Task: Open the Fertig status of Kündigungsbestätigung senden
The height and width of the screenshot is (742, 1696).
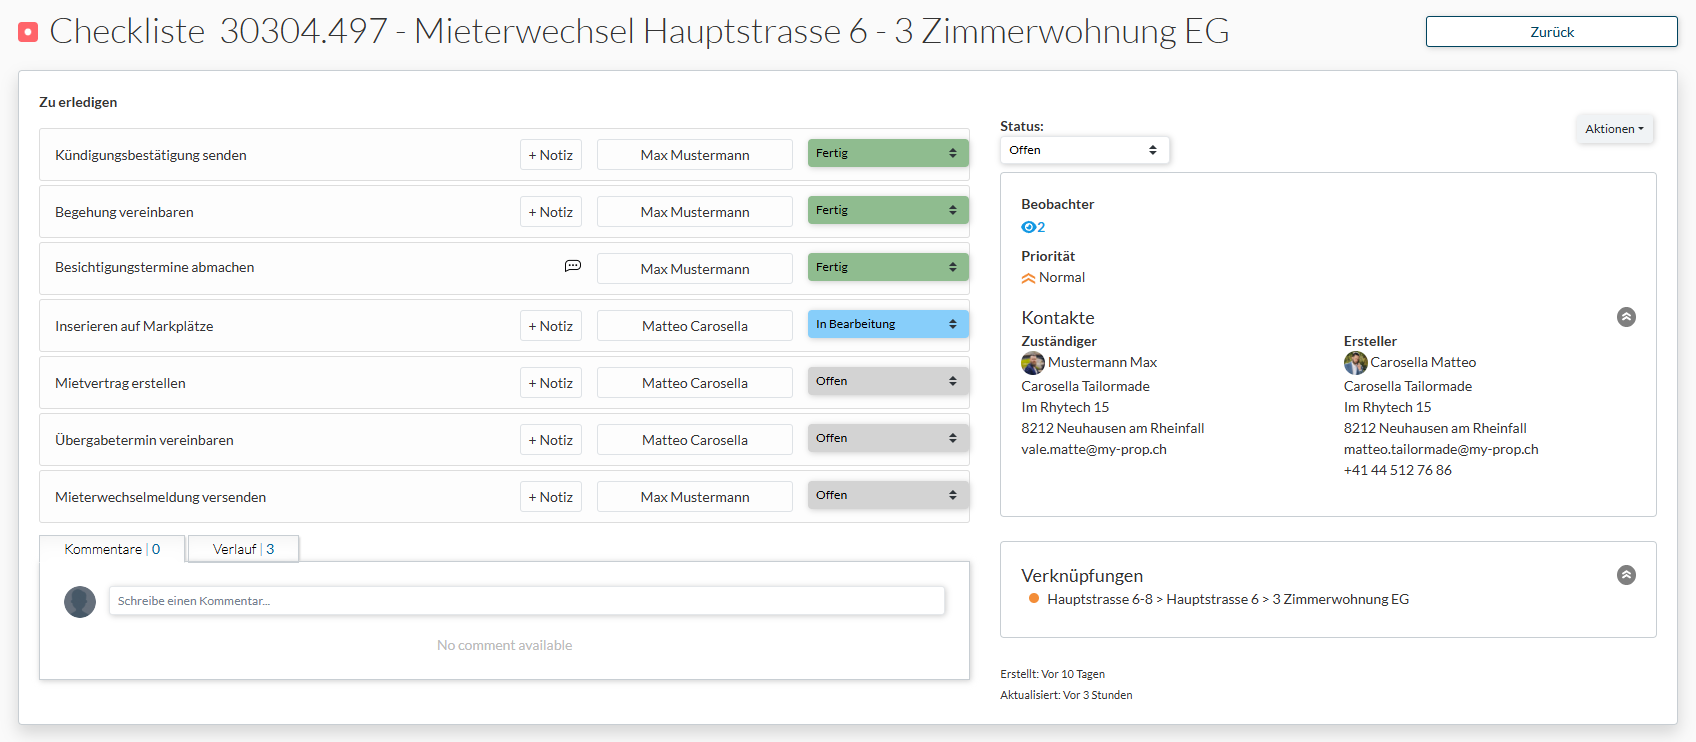Action: (887, 153)
